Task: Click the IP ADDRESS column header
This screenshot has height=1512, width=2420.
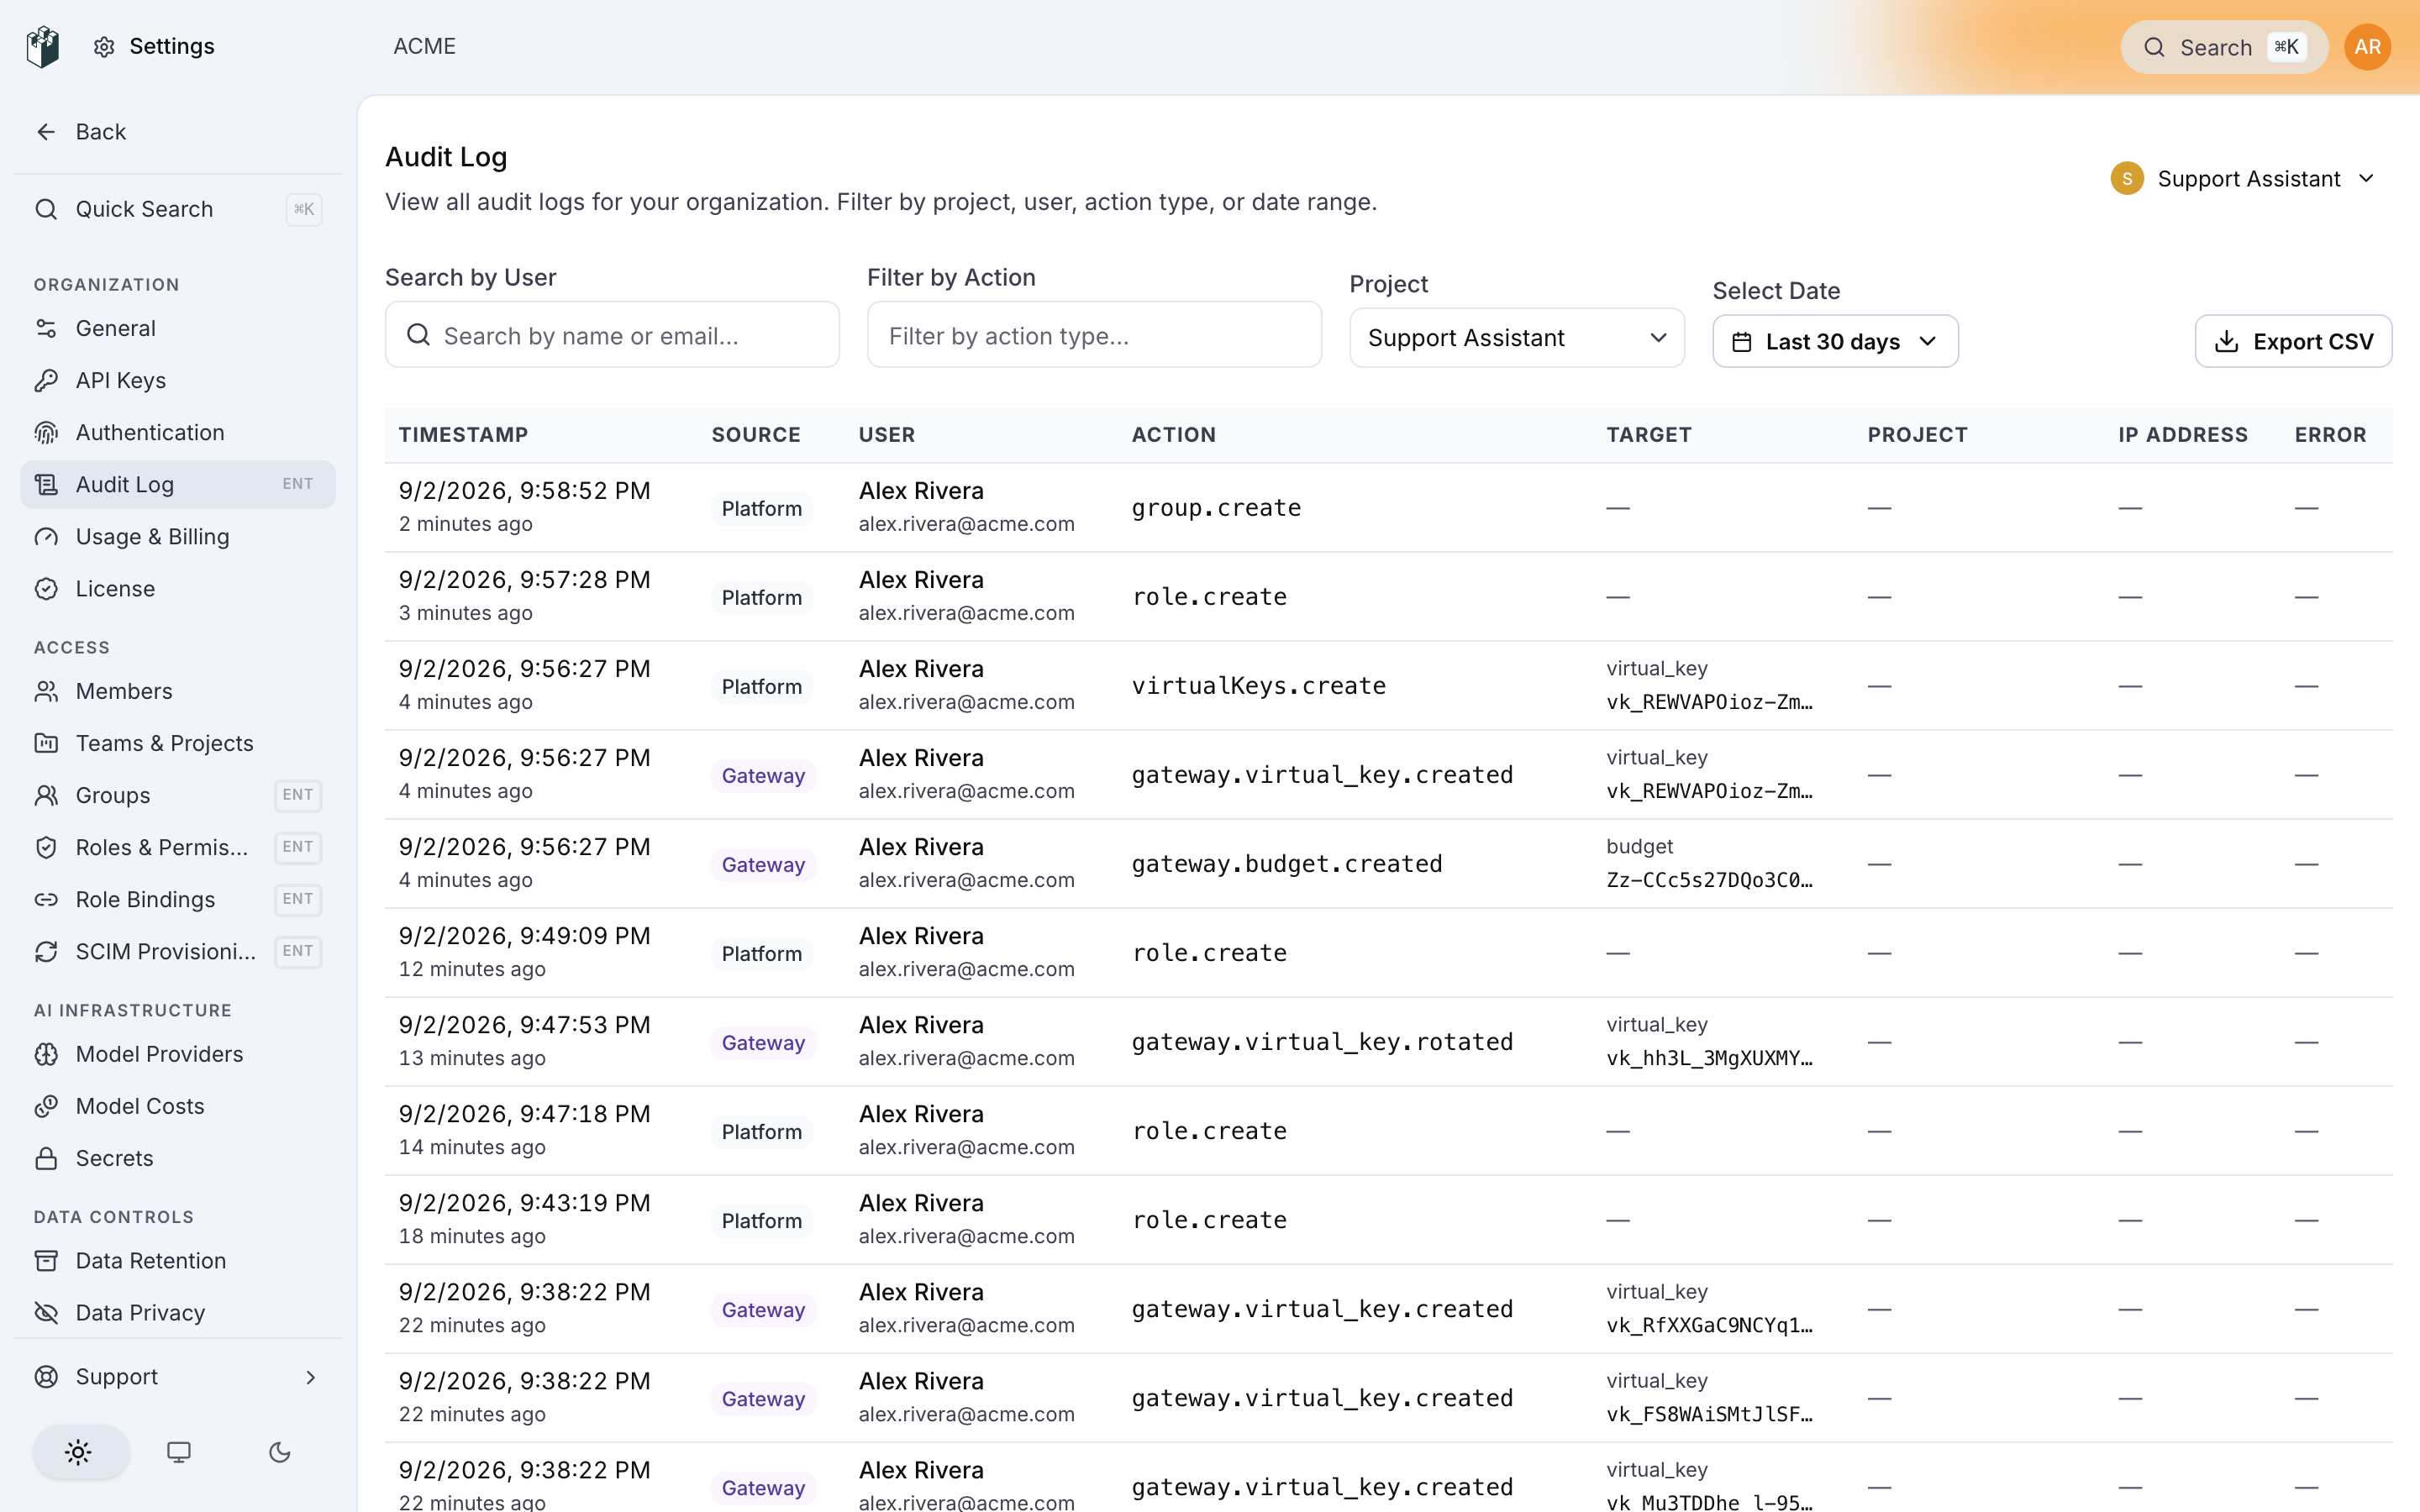Action: 2183,435
